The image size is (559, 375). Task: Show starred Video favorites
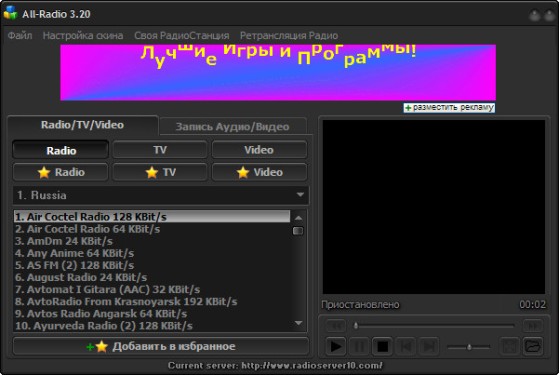(x=259, y=172)
